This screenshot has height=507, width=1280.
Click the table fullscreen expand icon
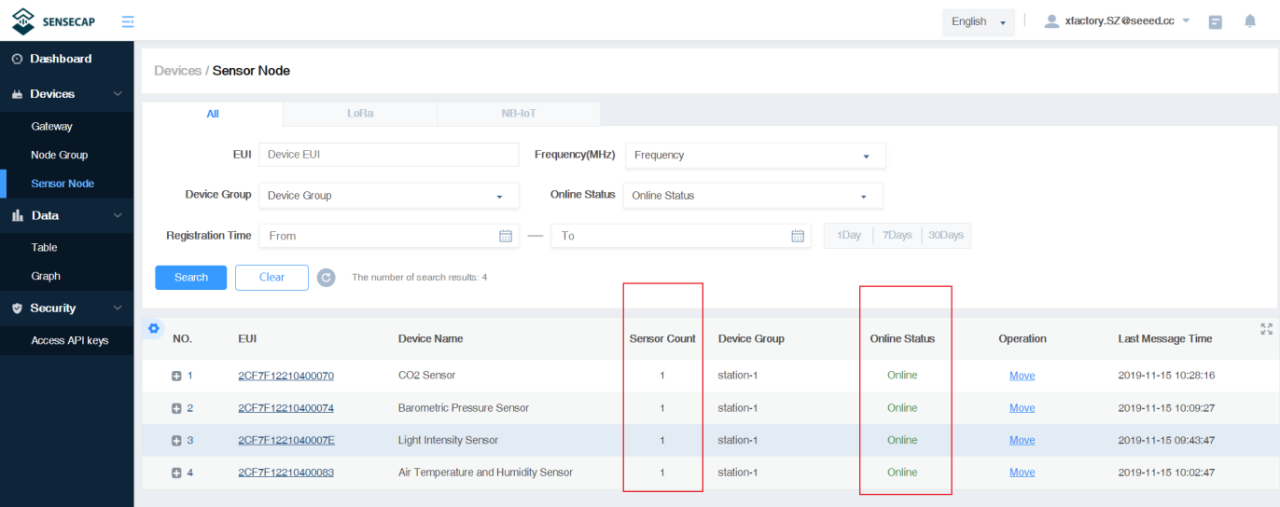pyautogui.click(x=1266, y=328)
